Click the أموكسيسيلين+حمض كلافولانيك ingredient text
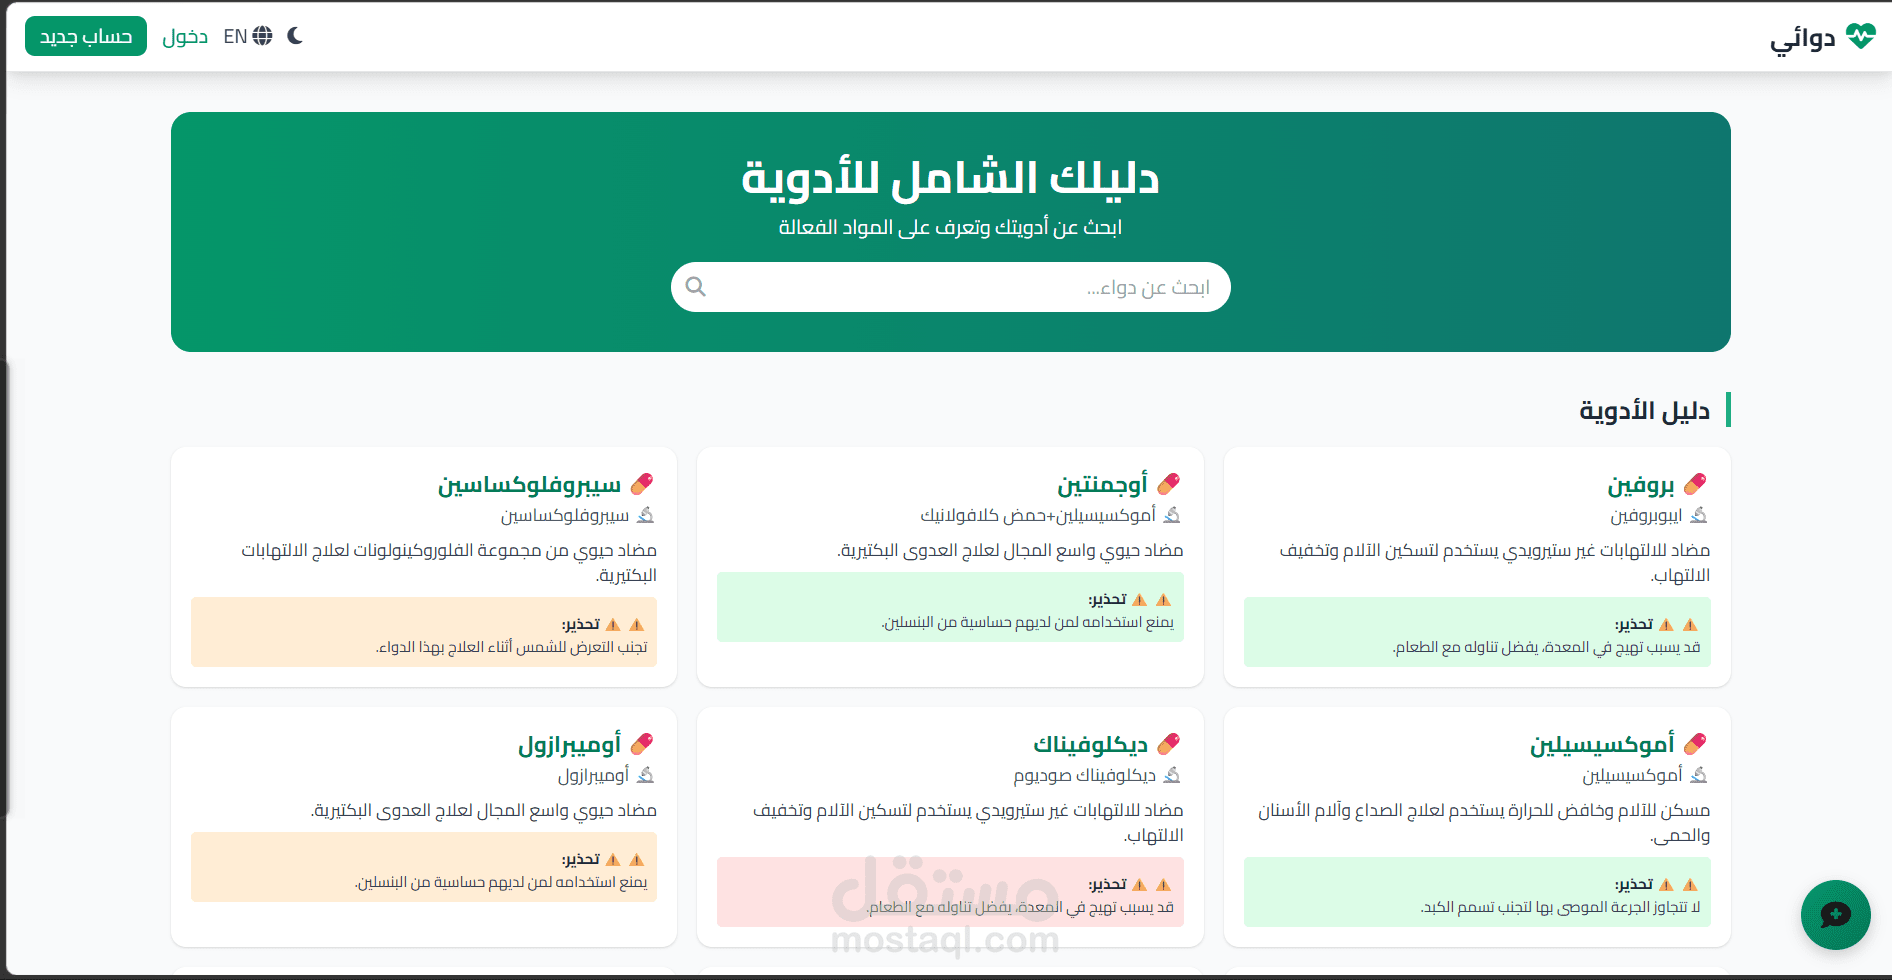 click(1038, 516)
